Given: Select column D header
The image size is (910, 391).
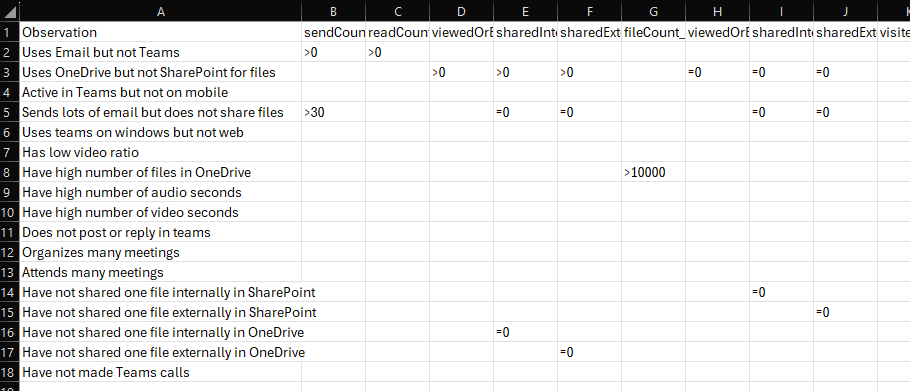Looking at the screenshot, I should [461, 10].
